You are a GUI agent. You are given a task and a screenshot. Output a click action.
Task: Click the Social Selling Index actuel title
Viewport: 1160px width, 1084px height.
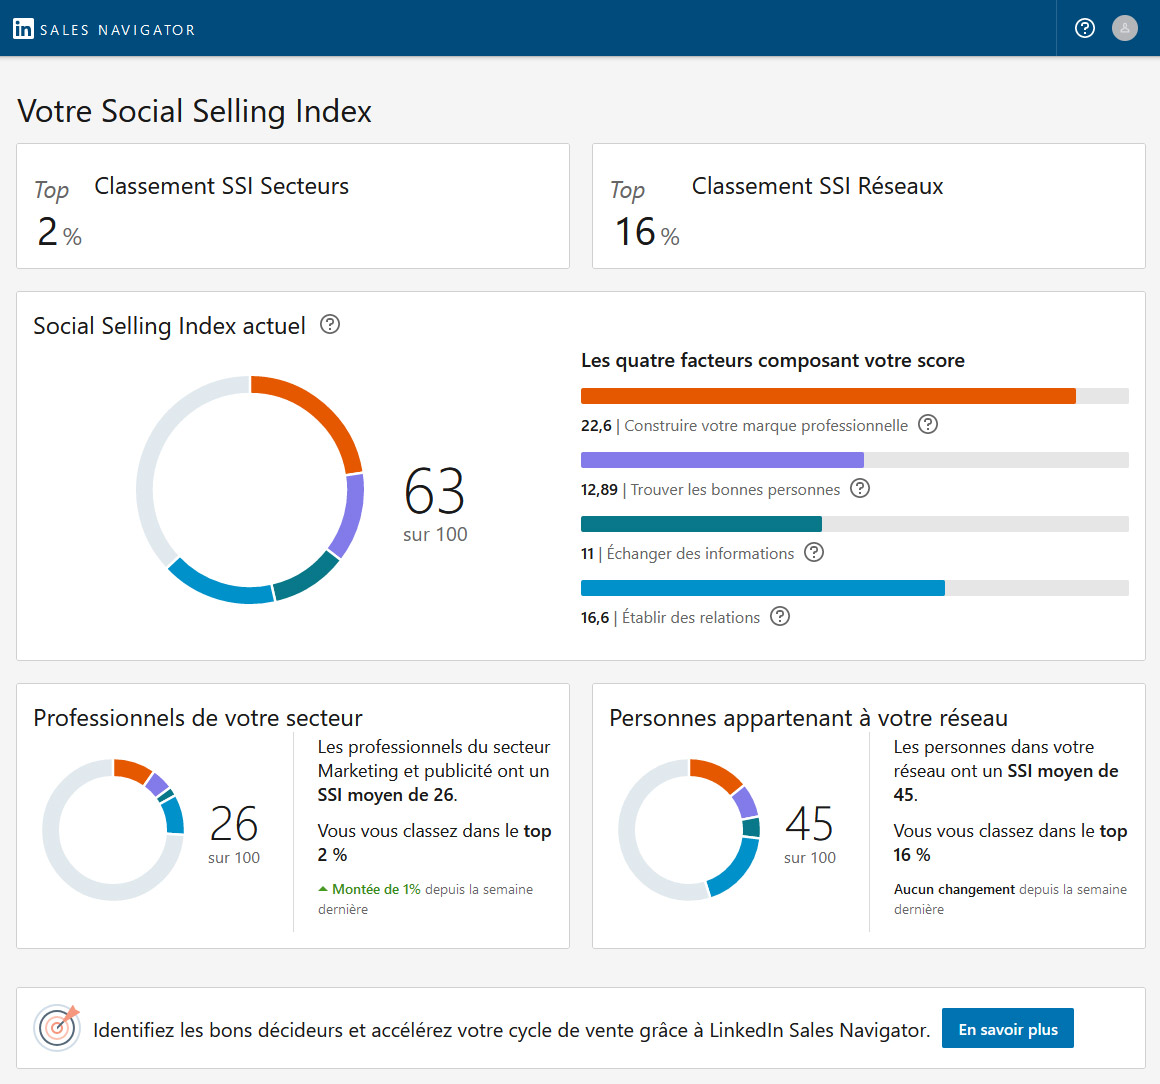click(x=169, y=326)
